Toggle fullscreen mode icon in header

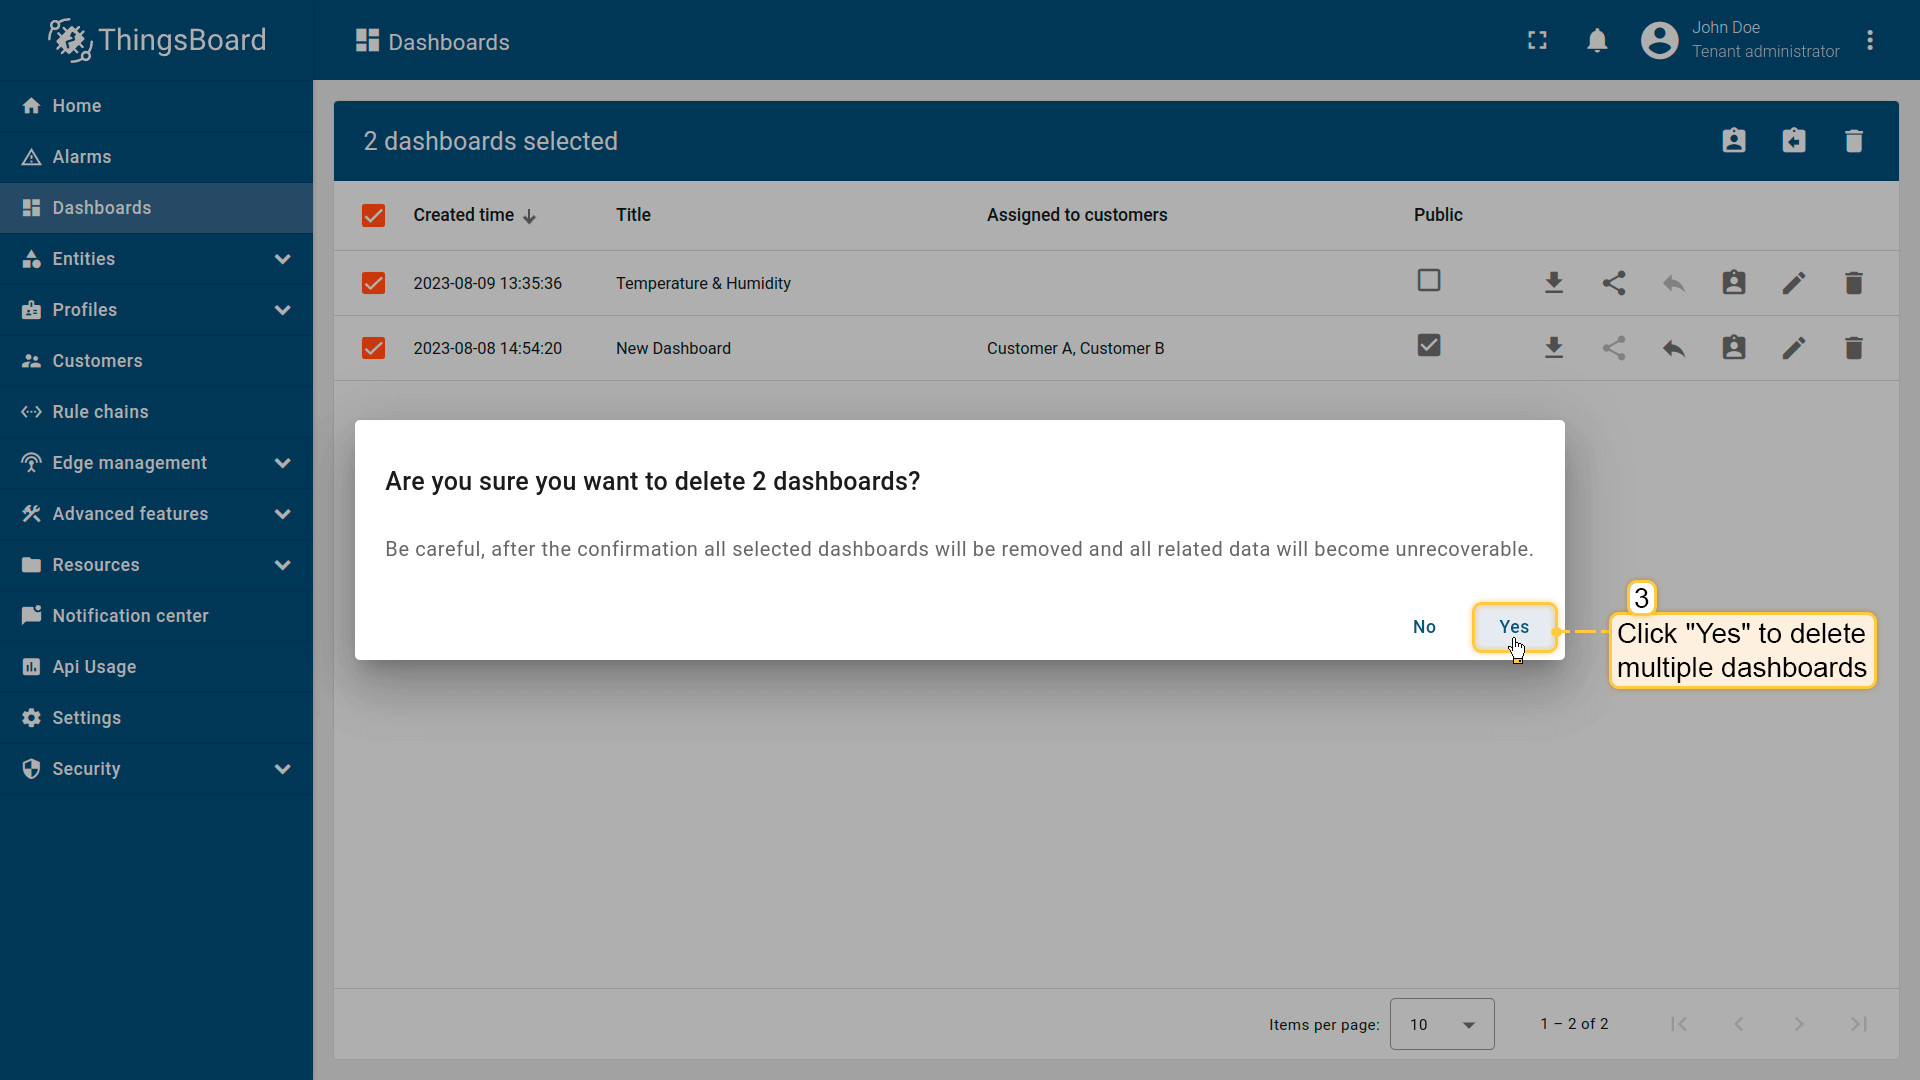(x=1537, y=41)
